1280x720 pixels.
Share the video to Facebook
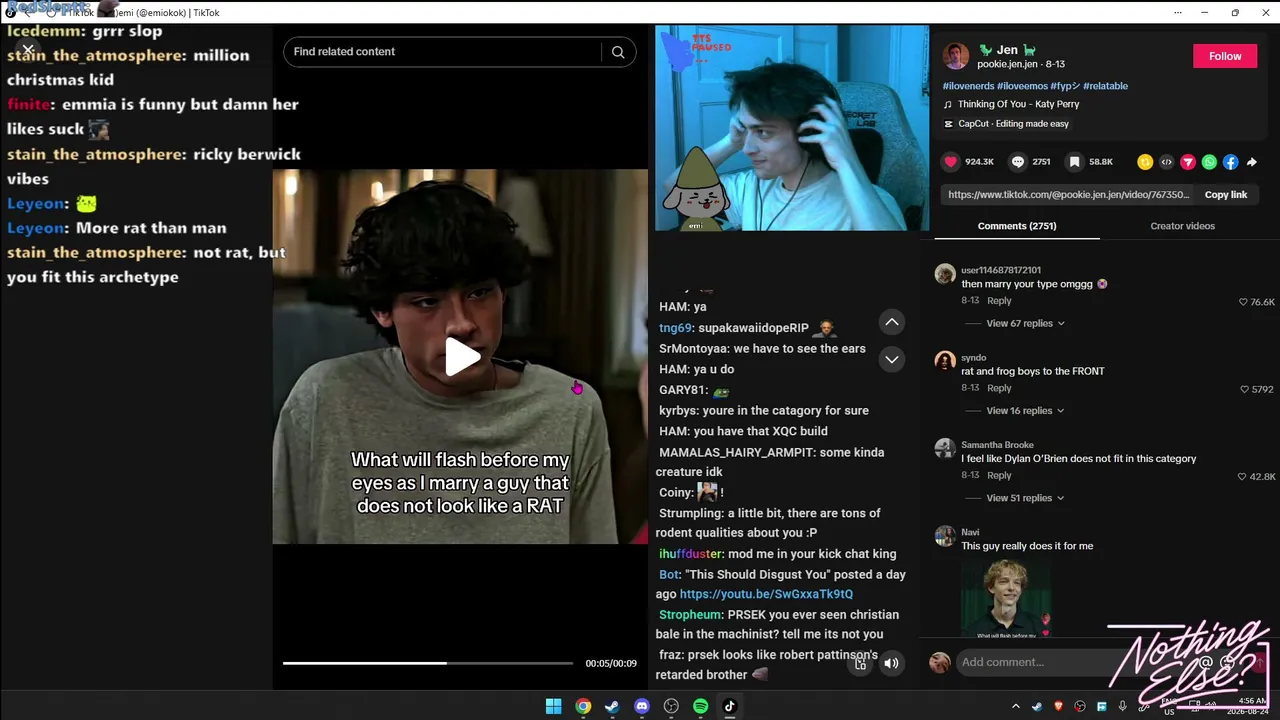(x=1230, y=162)
